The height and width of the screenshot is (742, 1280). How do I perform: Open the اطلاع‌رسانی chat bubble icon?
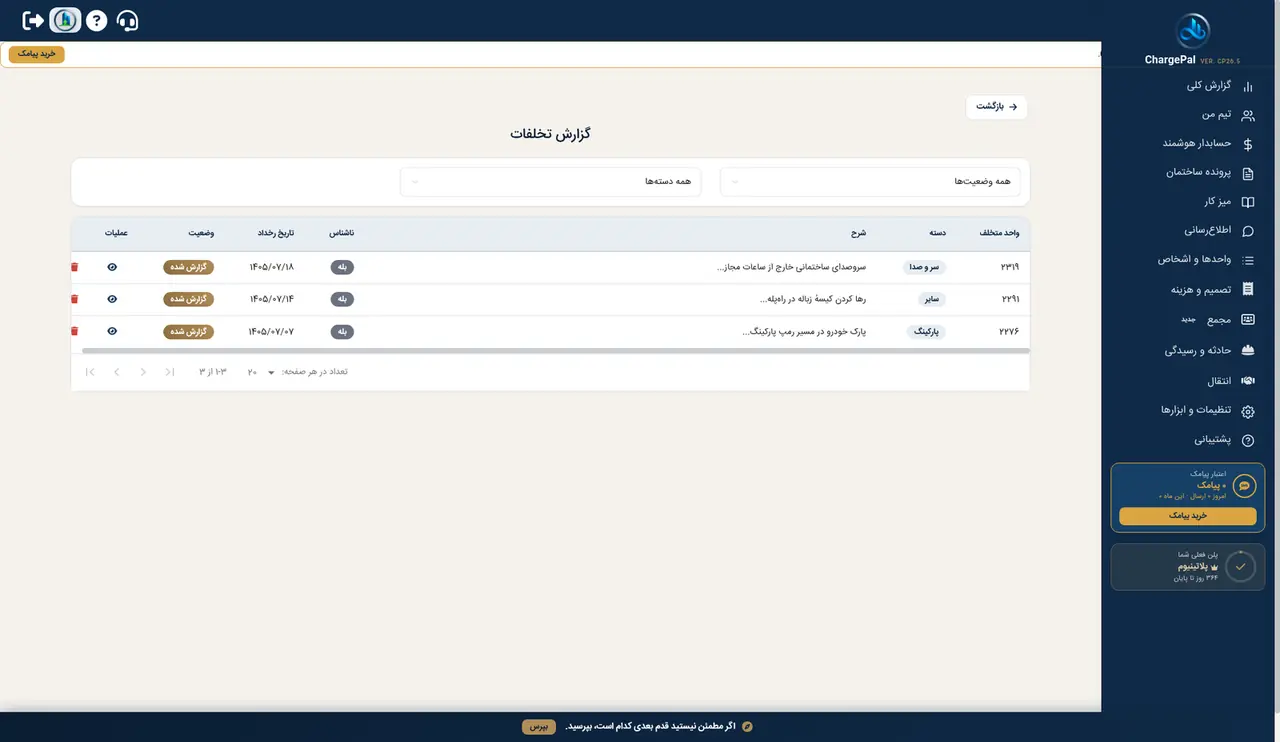tap(1247, 231)
